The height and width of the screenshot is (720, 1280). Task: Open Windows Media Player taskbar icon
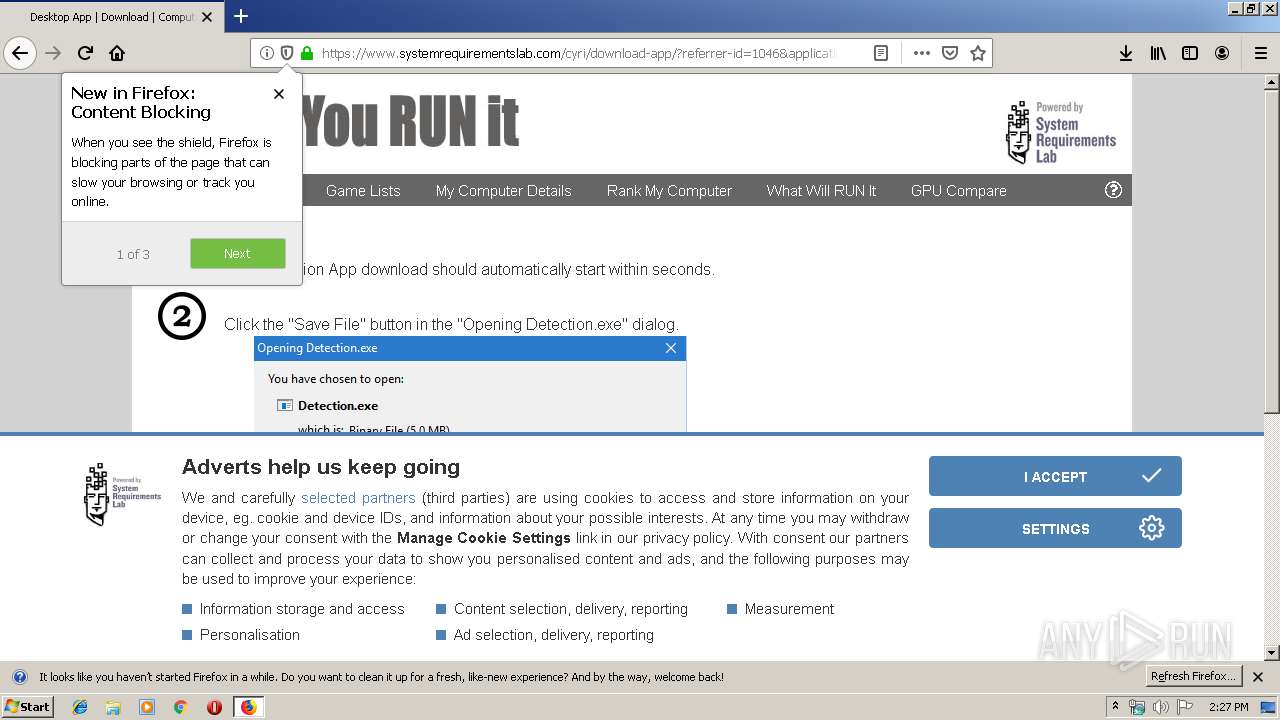[x=147, y=707]
